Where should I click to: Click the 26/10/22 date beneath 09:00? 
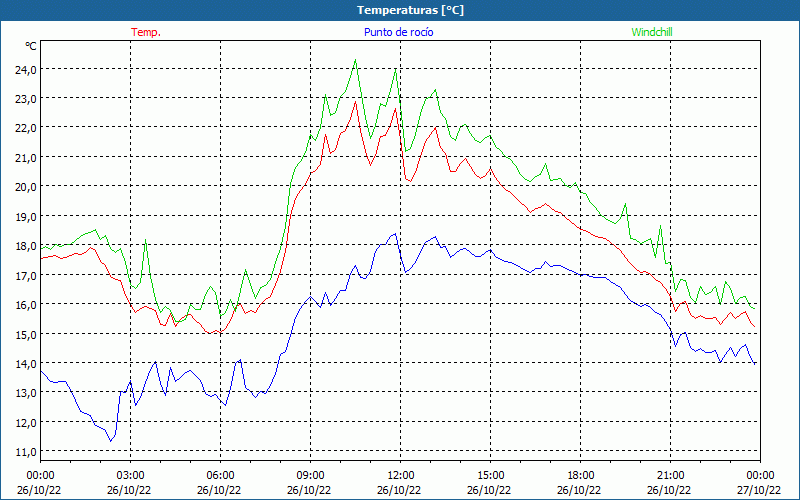point(309,490)
